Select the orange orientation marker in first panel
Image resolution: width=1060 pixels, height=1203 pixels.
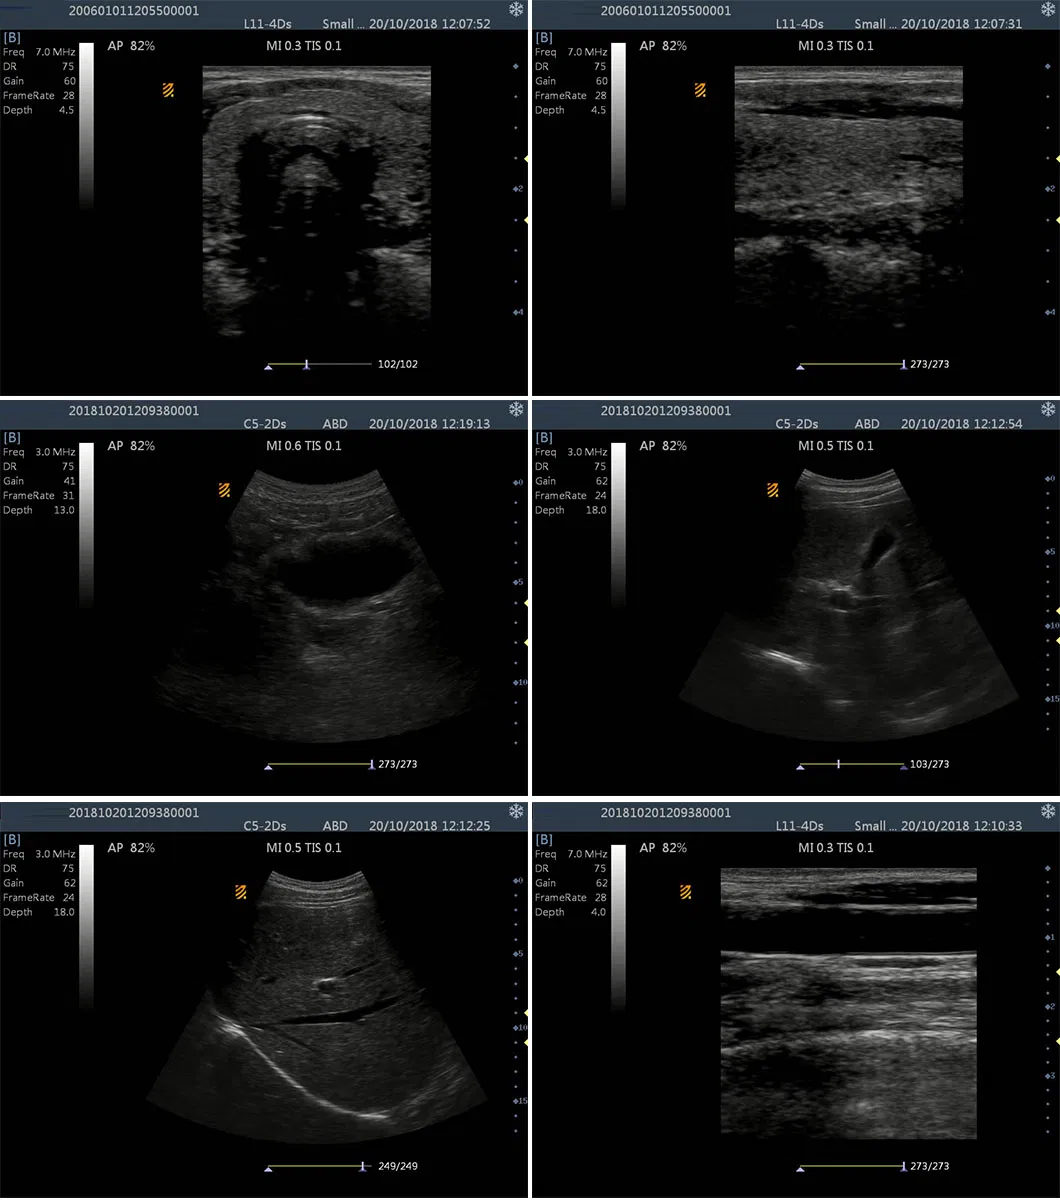(167, 90)
